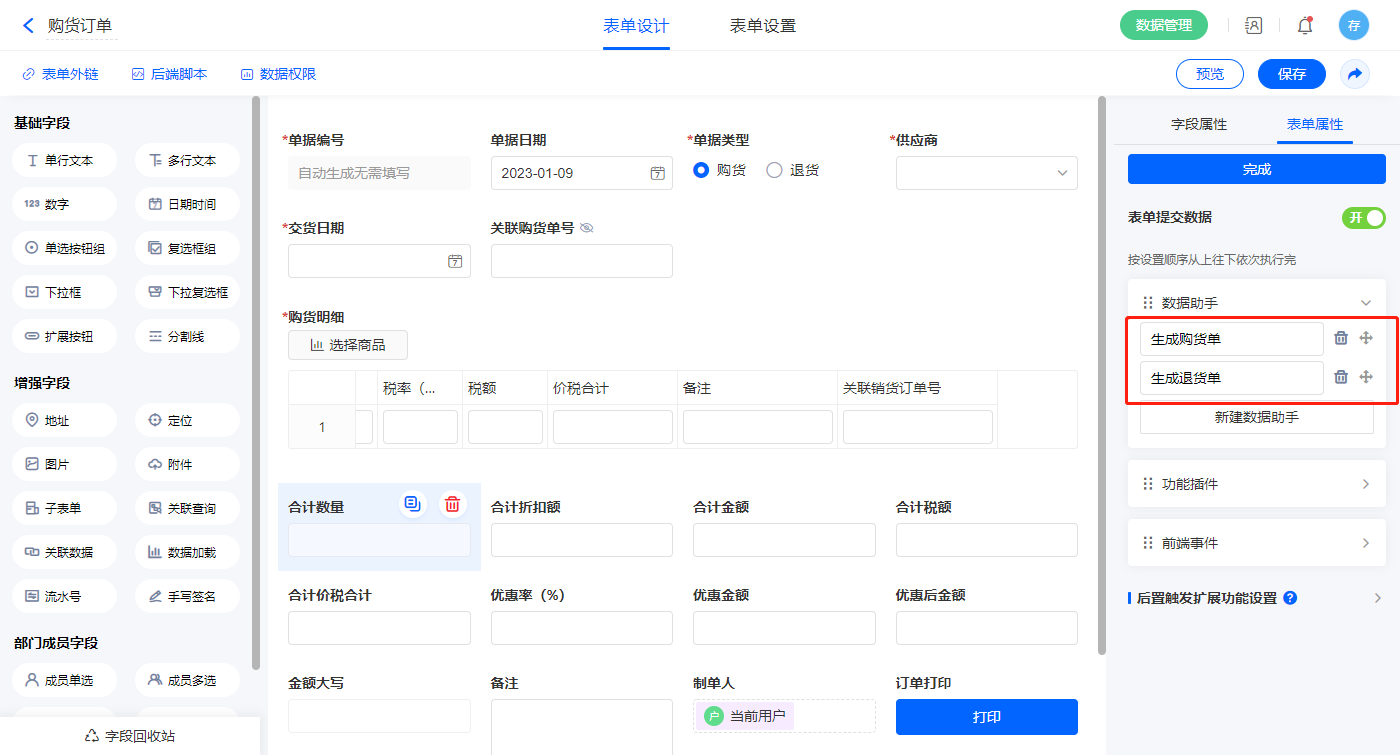Expand the 功能插件 section
Screen dimensions: 1400x755
(x=1365, y=484)
